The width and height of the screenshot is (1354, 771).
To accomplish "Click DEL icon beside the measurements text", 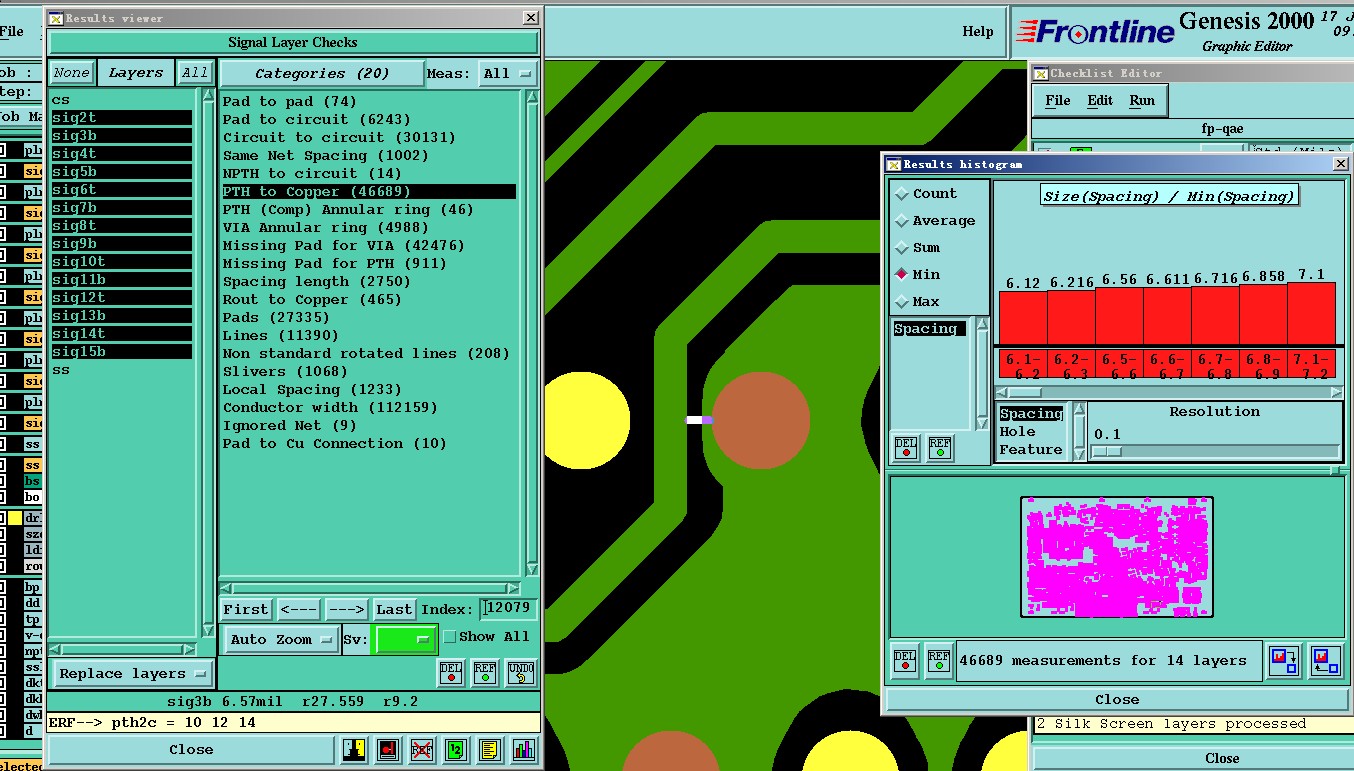I will click(905, 661).
